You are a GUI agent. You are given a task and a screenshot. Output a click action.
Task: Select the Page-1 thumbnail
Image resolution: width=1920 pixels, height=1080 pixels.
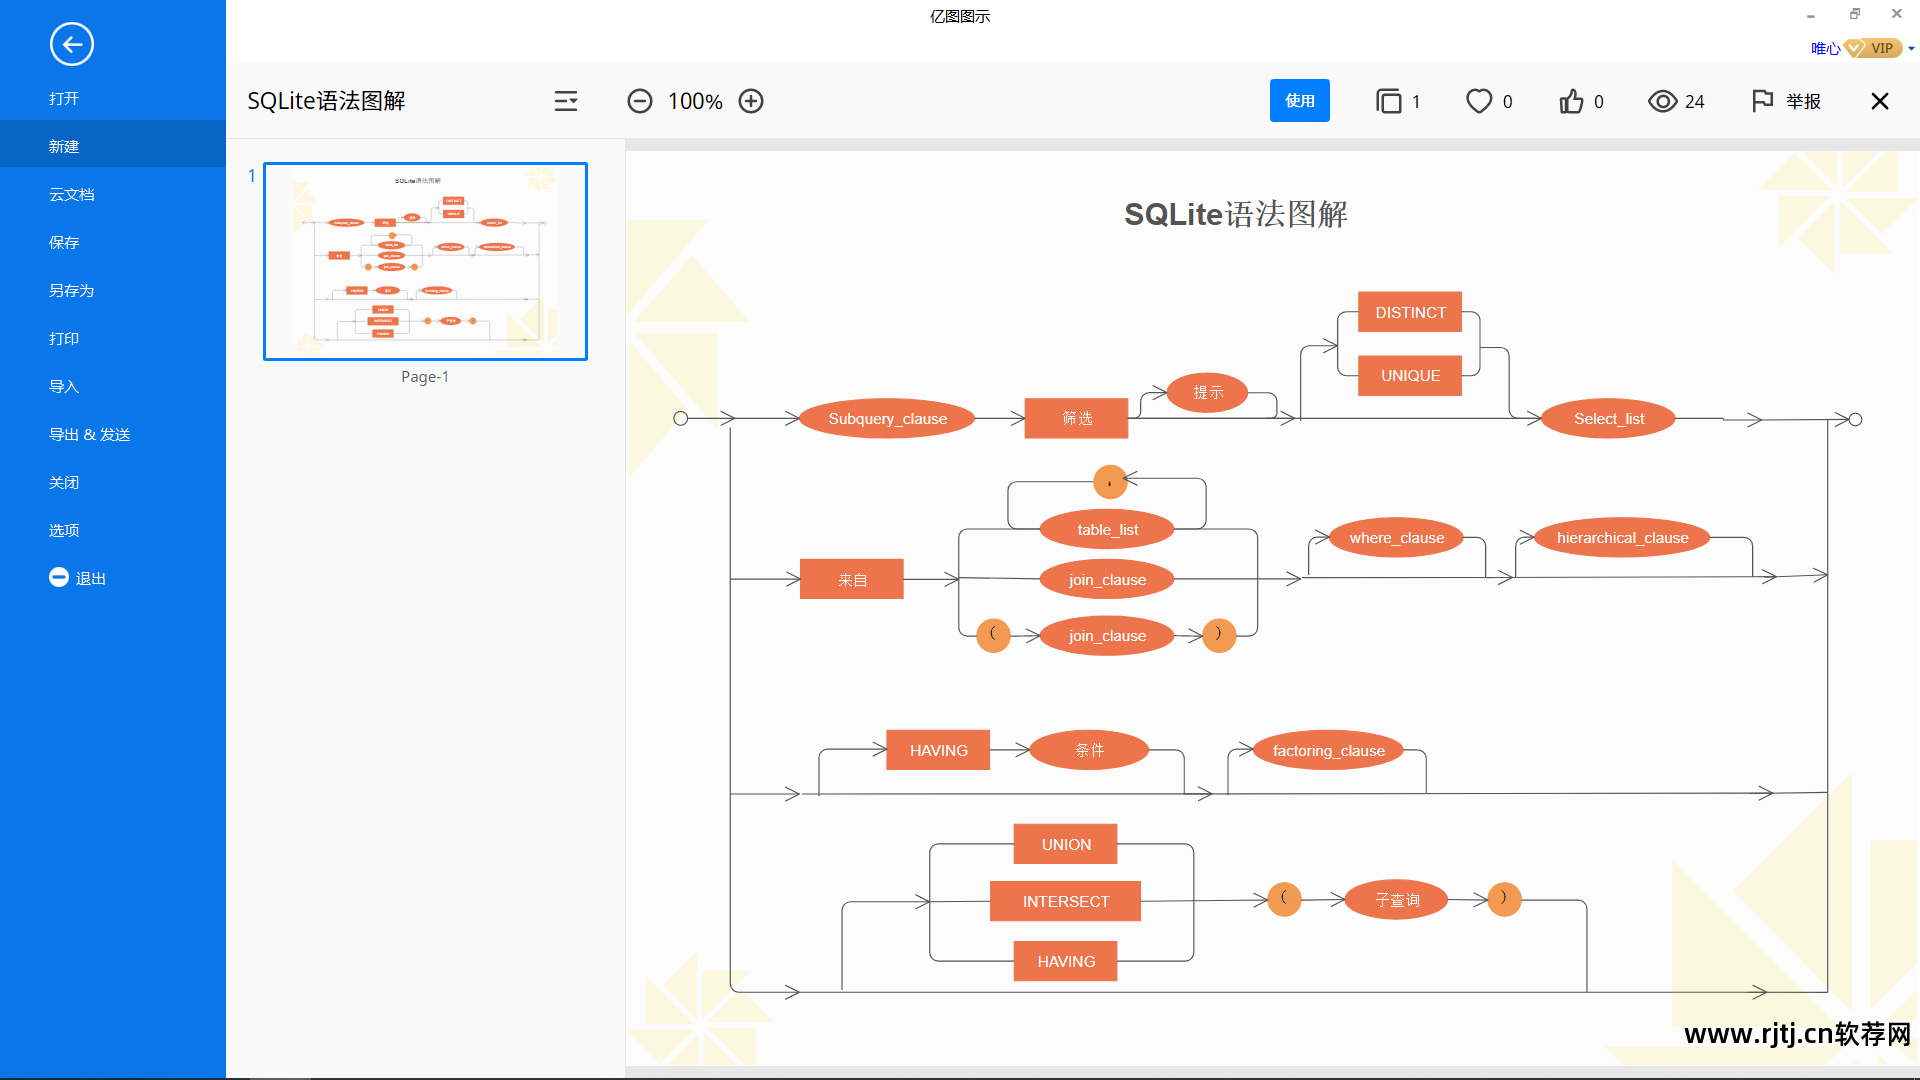click(425, 261)
